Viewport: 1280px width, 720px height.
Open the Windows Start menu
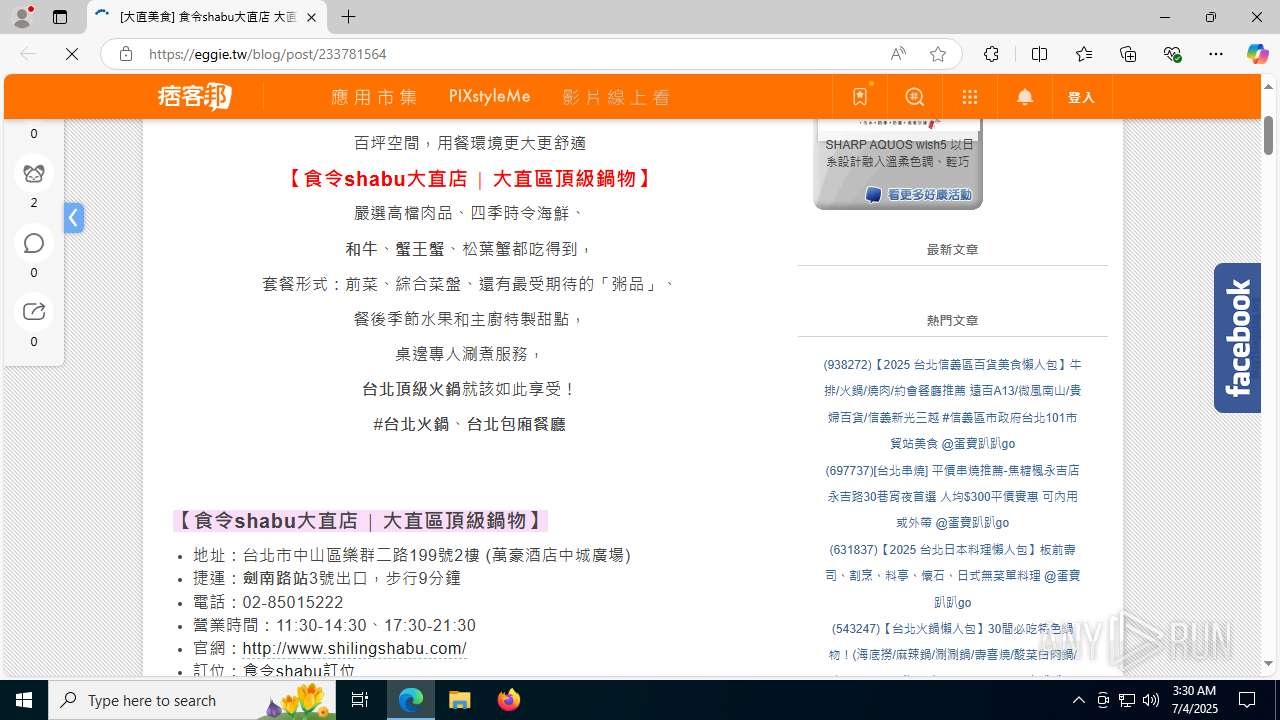[24, 700]
